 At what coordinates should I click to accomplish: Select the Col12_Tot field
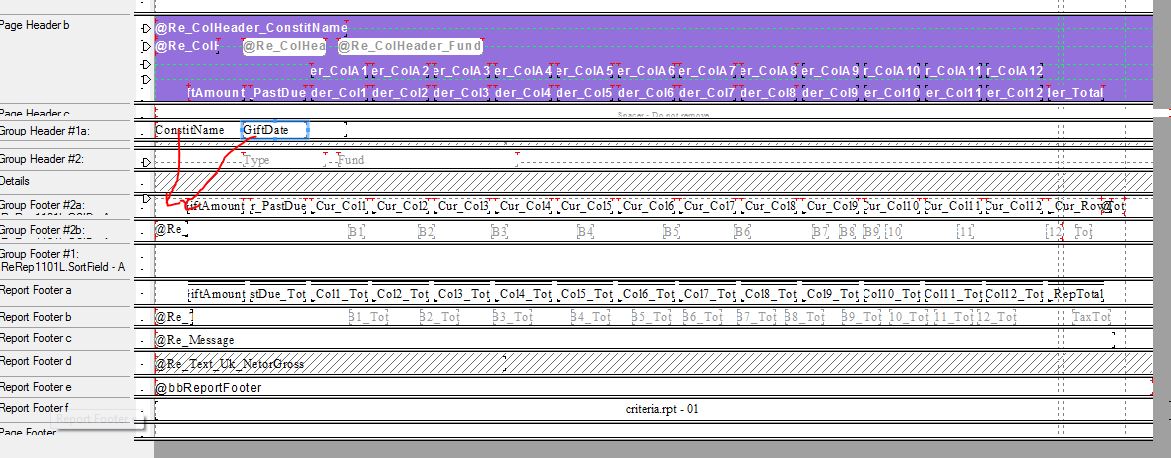1014,294
